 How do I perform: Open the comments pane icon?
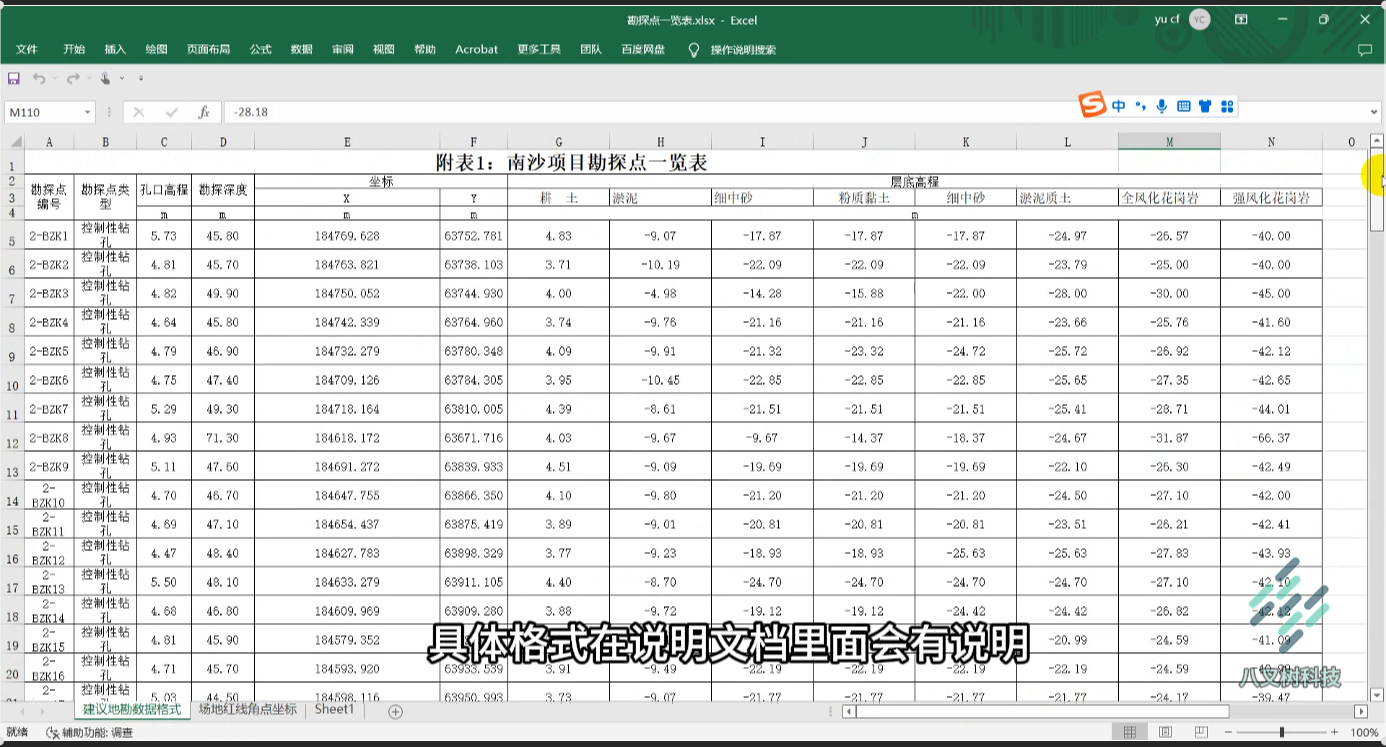[x=1364, y=49]
